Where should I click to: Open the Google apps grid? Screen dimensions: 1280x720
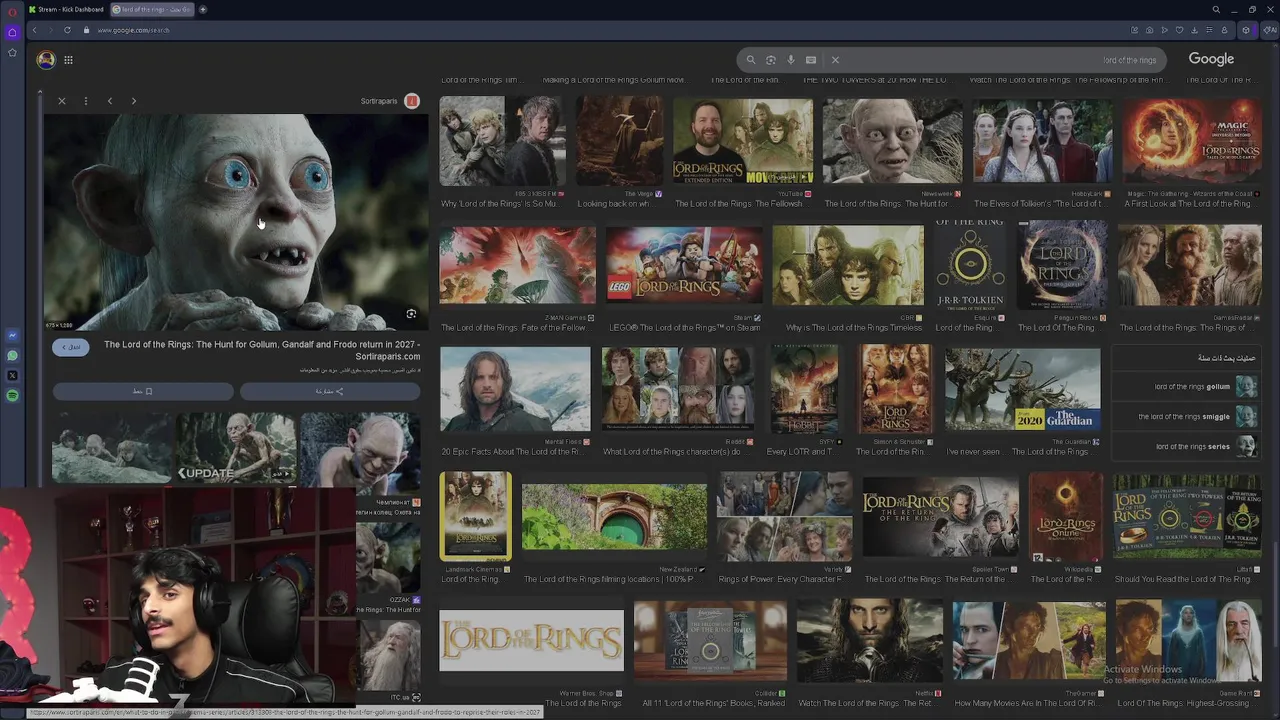68,60
